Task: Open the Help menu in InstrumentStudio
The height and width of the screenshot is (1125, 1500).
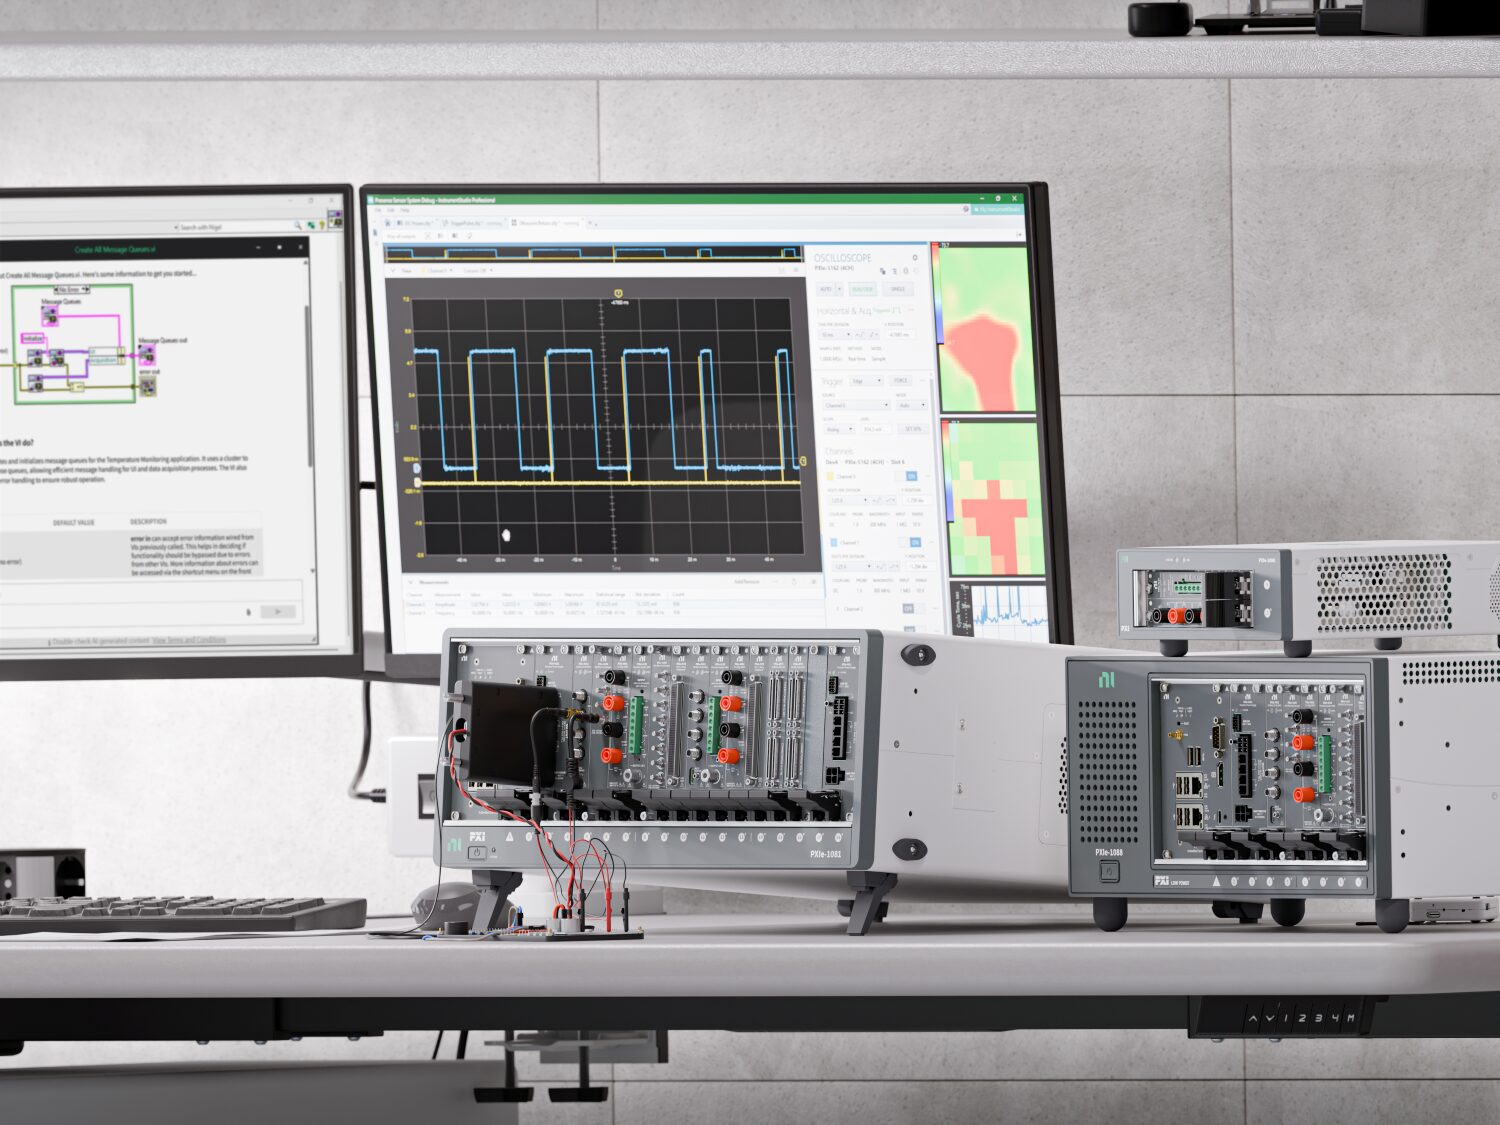Action: (x=405, y=210)
